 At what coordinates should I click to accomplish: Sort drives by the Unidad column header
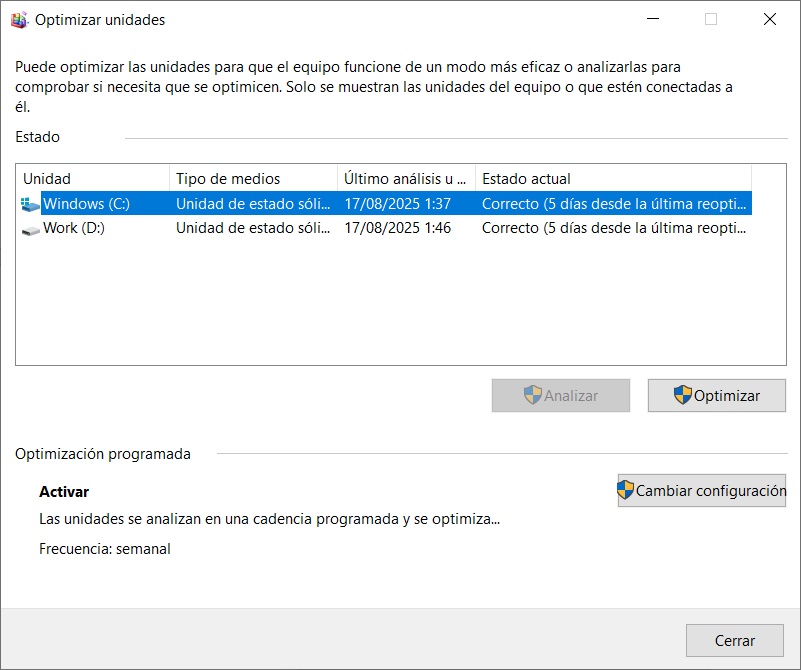tap(92, 179)
